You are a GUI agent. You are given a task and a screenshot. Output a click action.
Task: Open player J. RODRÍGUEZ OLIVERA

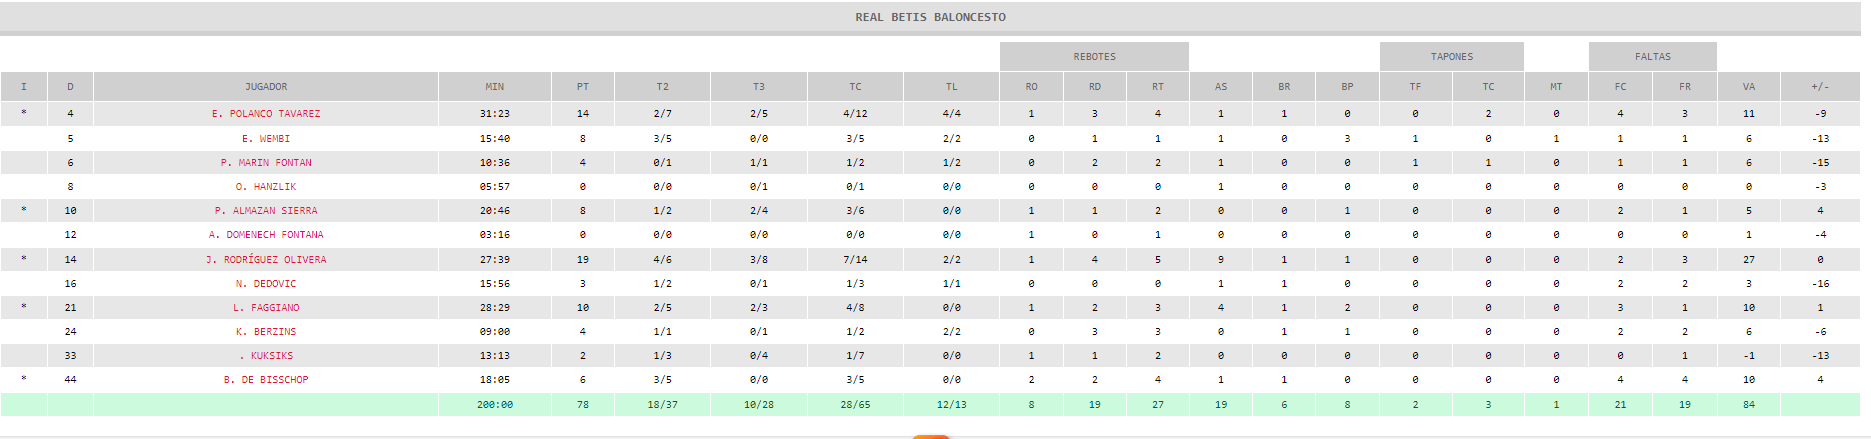pyautogui.click(x=266, y=260)
